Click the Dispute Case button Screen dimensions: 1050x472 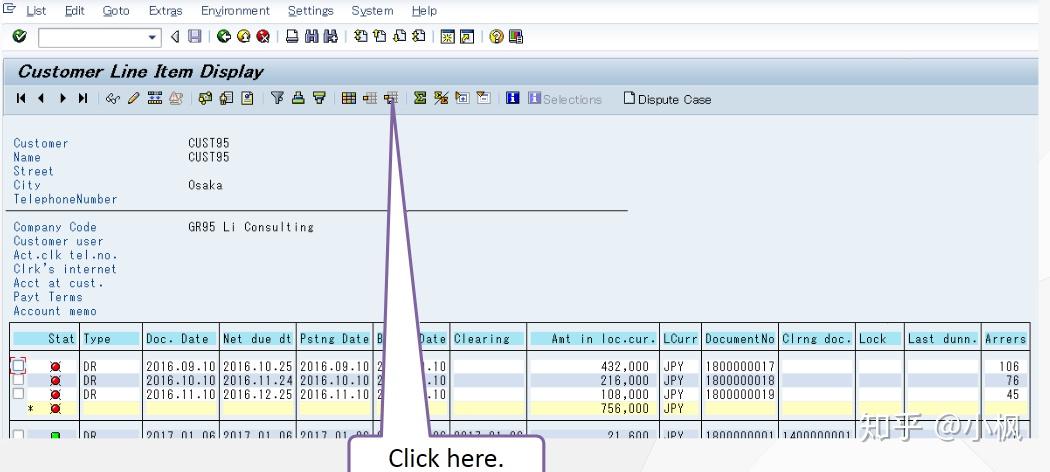(x=668, y=99)
